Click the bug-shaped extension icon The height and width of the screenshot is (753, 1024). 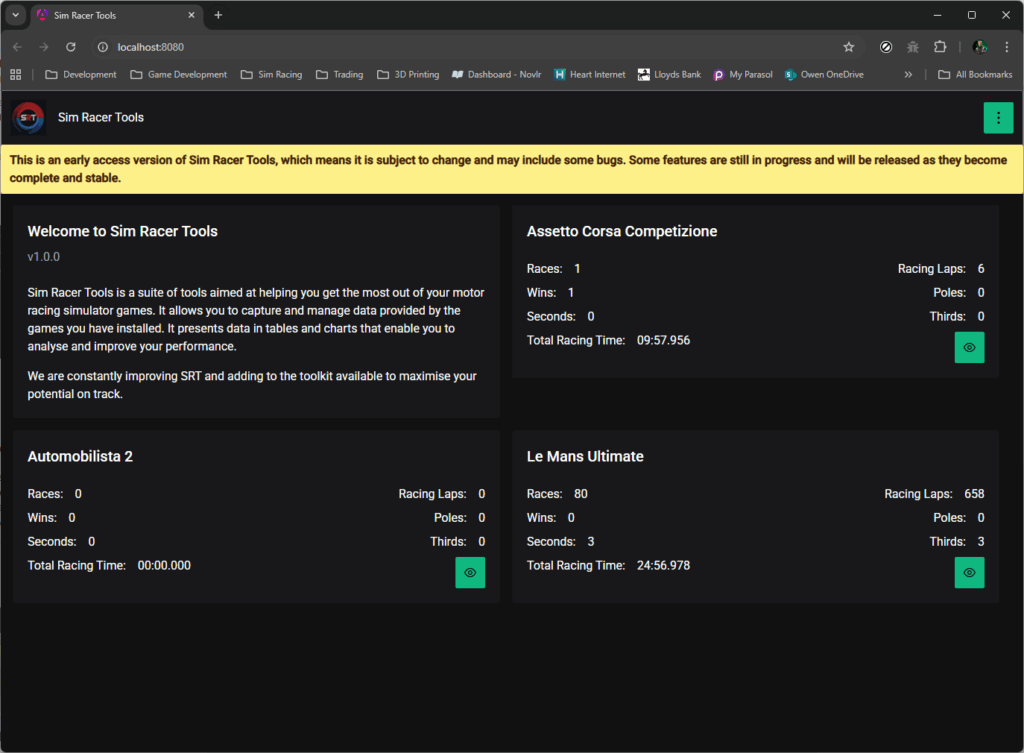(913, 47)
